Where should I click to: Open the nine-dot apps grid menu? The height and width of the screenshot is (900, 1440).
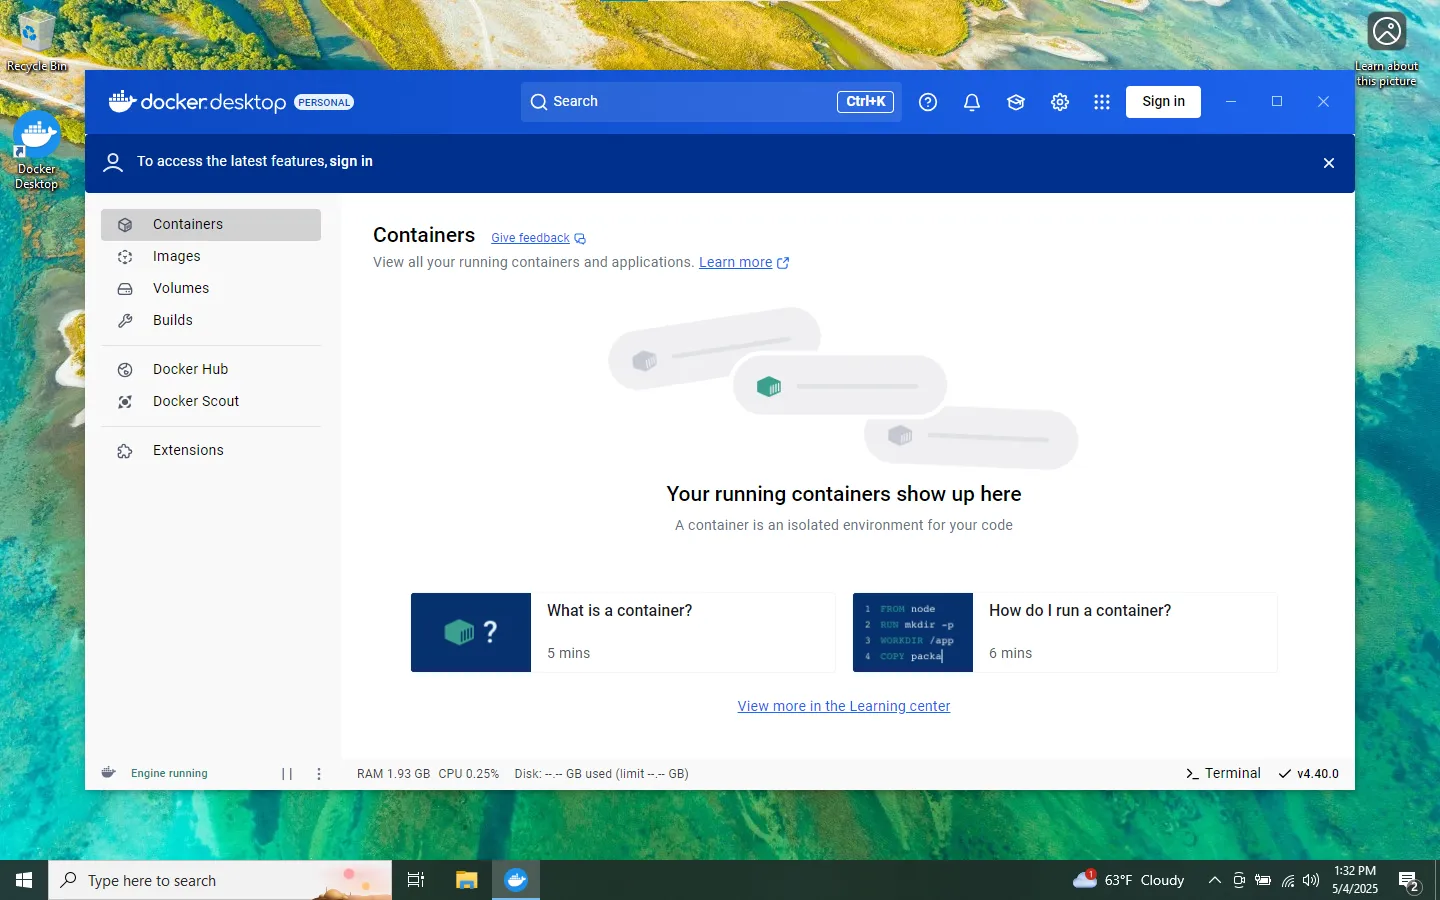(1101, 101)
